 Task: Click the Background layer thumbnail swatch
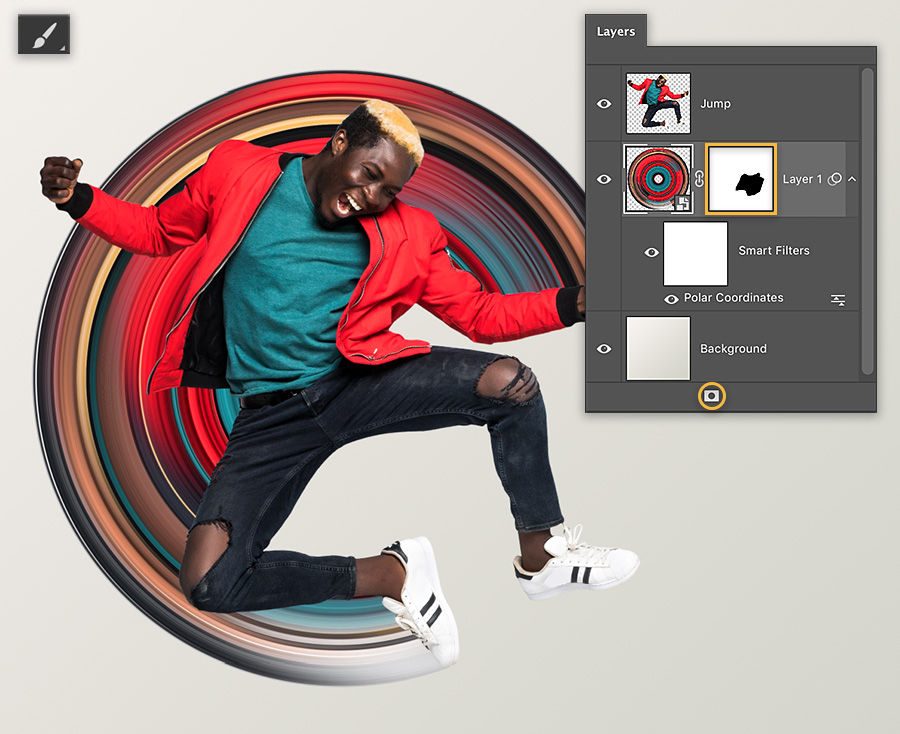coord(658,348)
